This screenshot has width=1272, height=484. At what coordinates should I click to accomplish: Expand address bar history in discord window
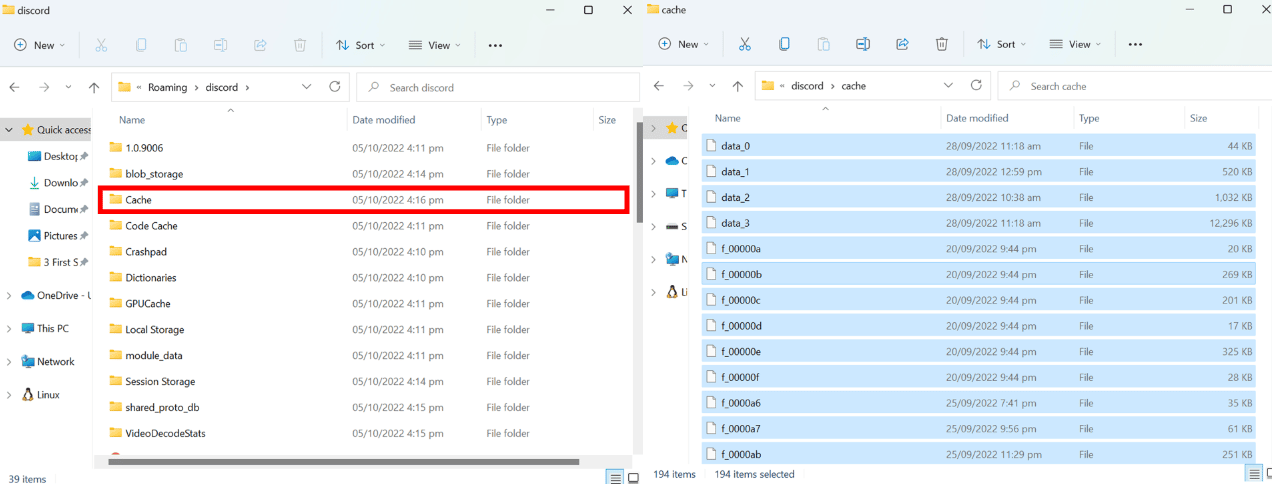coord(306,87)
